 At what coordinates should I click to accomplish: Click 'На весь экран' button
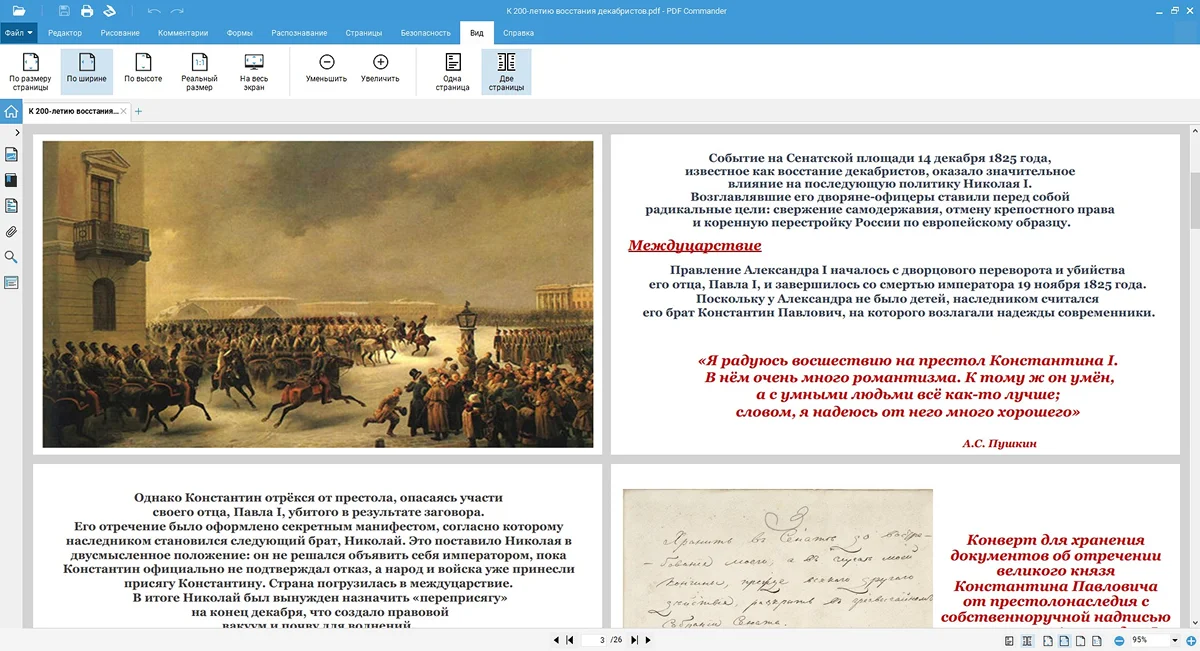click(254, 71)
